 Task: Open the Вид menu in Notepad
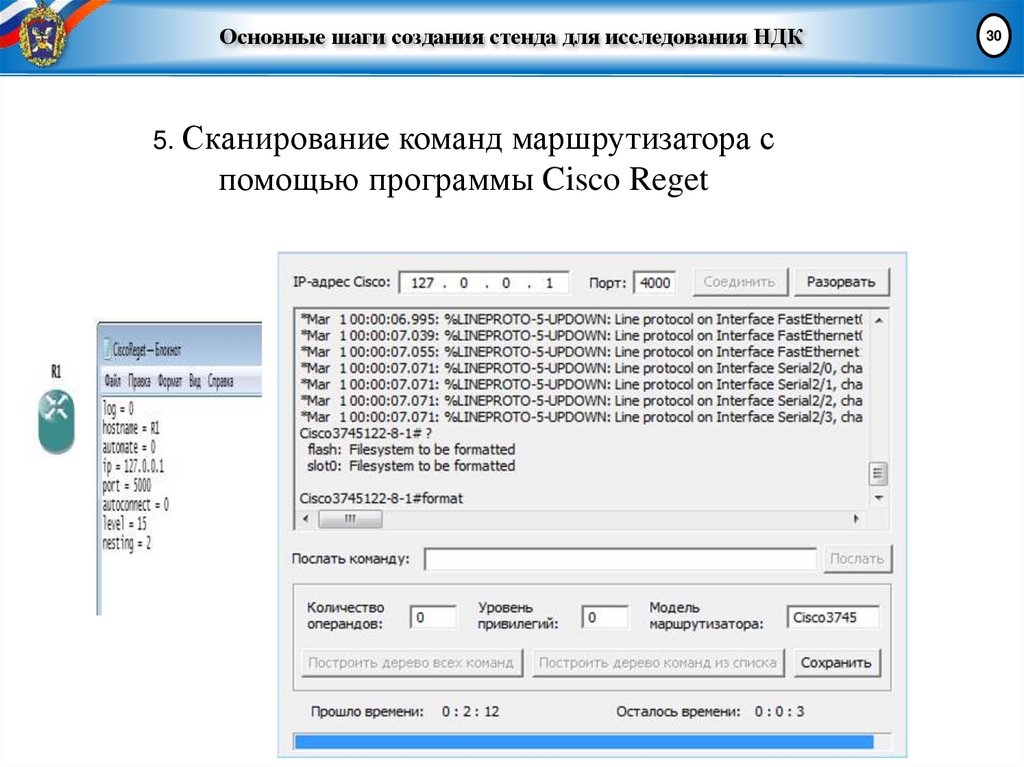click(x=197, y=381)
